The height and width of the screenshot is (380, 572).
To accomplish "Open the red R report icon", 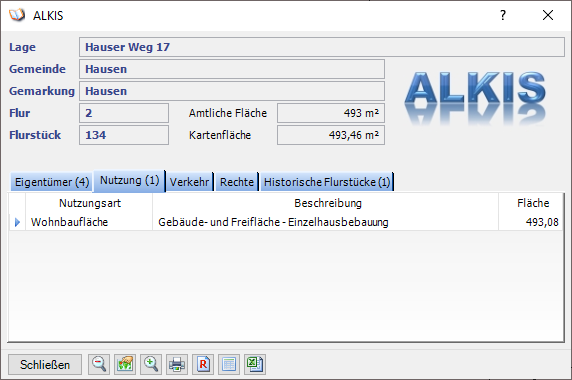I will 203,364.
